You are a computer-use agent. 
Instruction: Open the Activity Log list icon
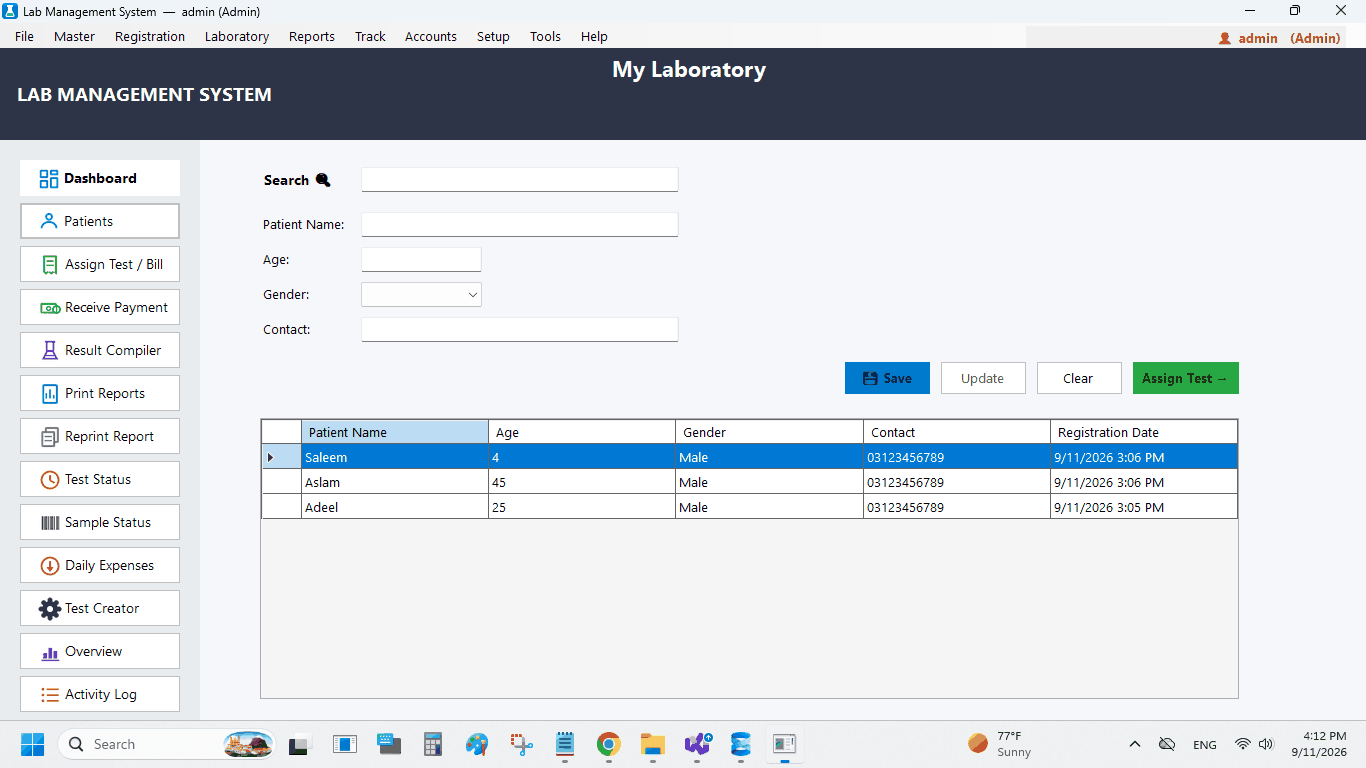point(50,695)
